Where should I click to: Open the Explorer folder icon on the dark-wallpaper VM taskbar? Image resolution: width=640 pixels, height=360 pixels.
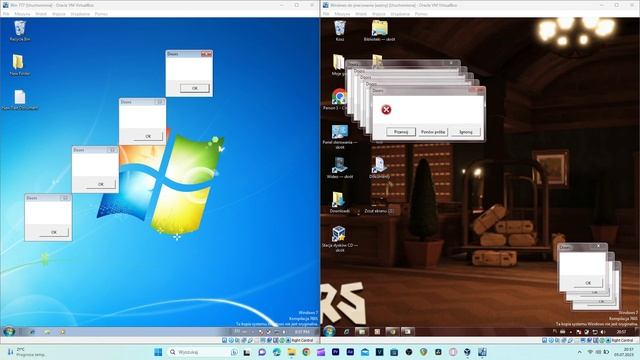pyautogui.click(x=362, y=332)
